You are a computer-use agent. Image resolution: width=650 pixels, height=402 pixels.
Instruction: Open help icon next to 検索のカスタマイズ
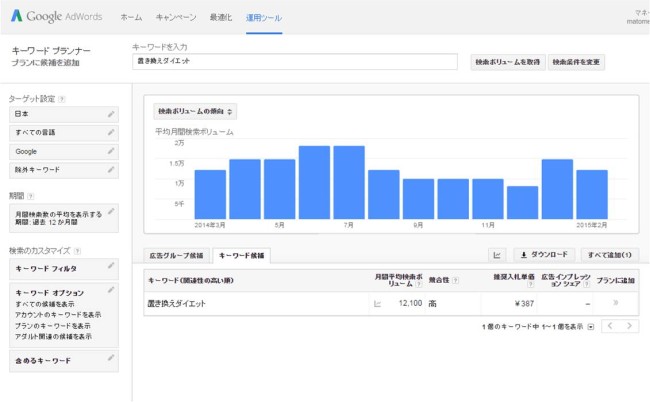(77, 251)
